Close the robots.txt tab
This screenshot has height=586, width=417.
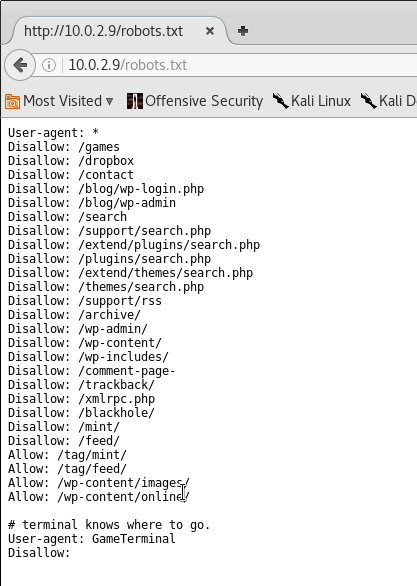(x=210, y=31)
